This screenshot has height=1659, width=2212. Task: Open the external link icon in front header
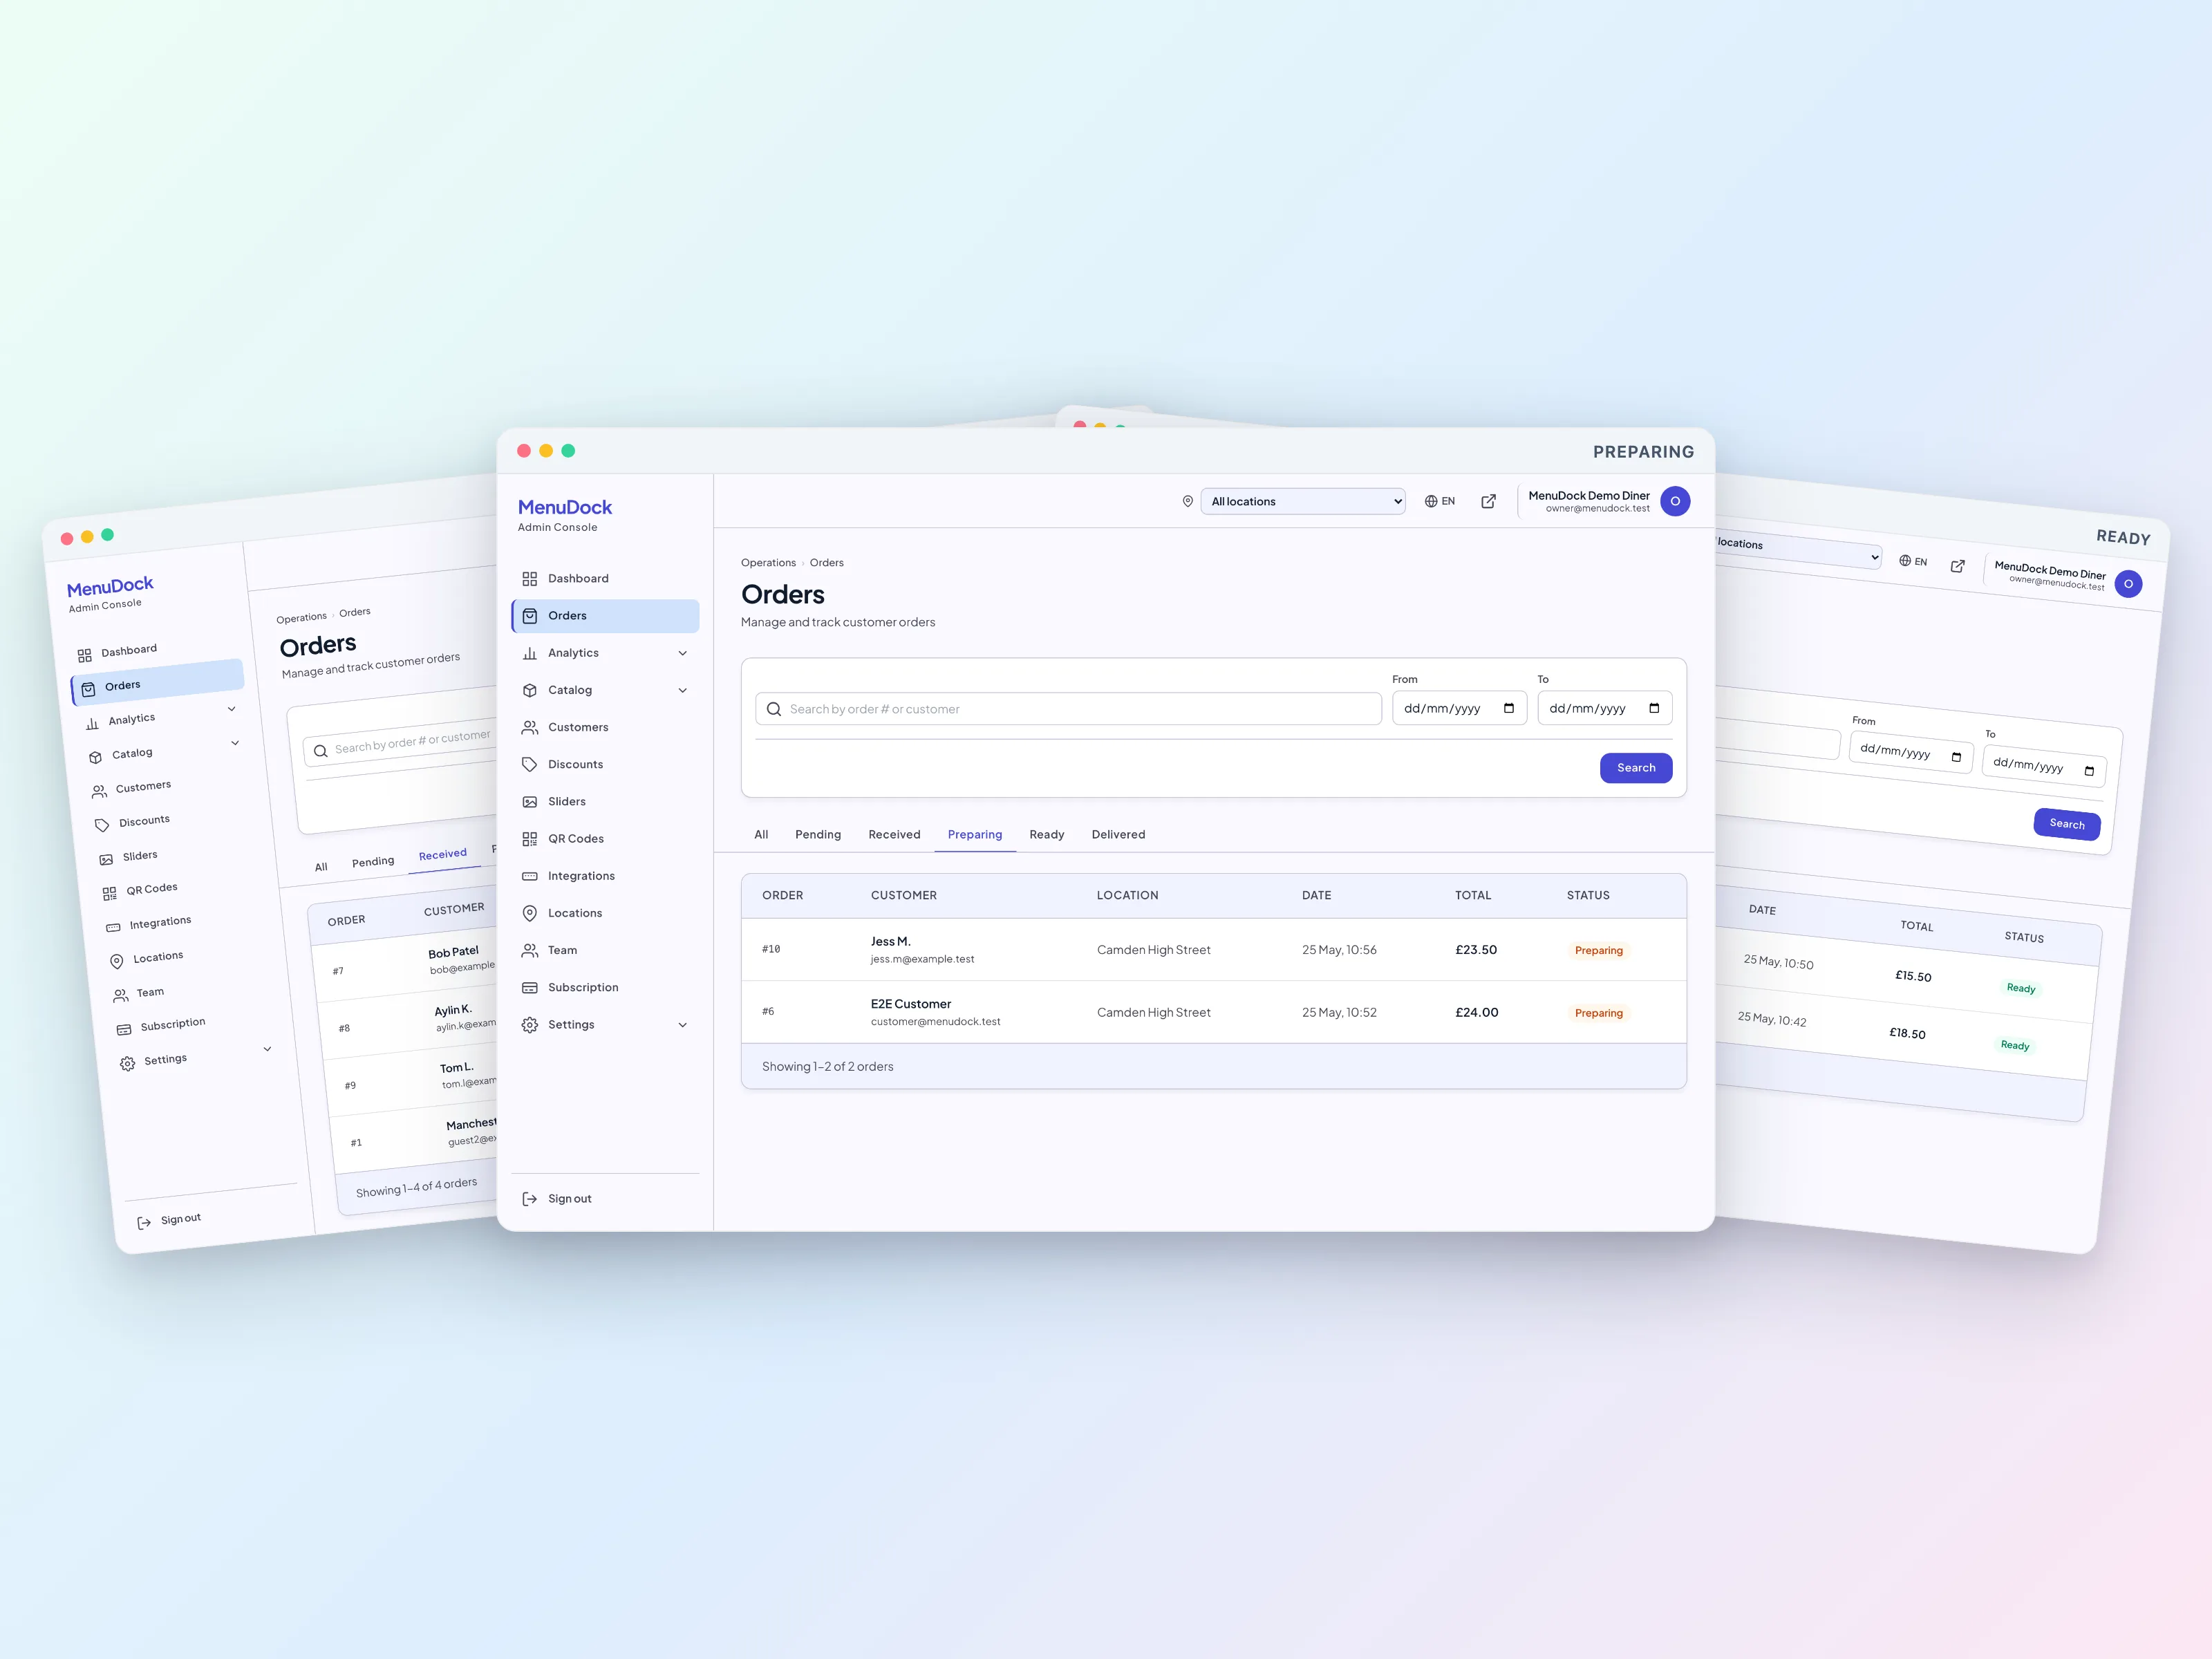coord(1488,501)
